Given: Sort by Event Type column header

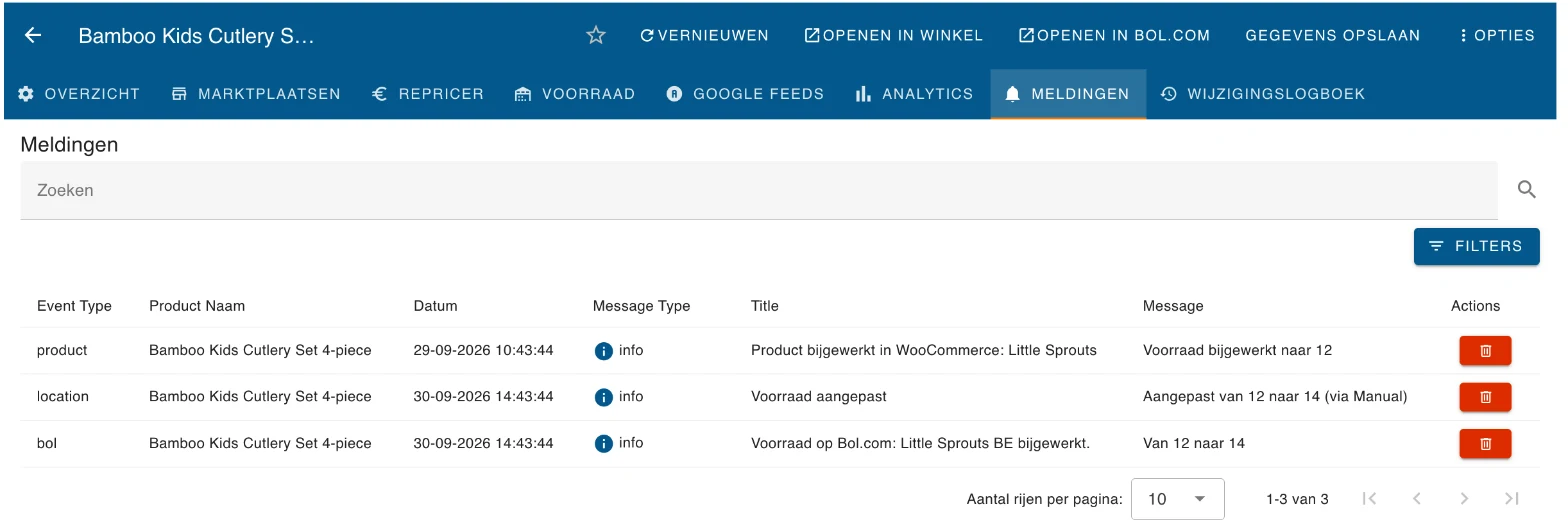Looking at the screenshot, I should pos(74,306).
